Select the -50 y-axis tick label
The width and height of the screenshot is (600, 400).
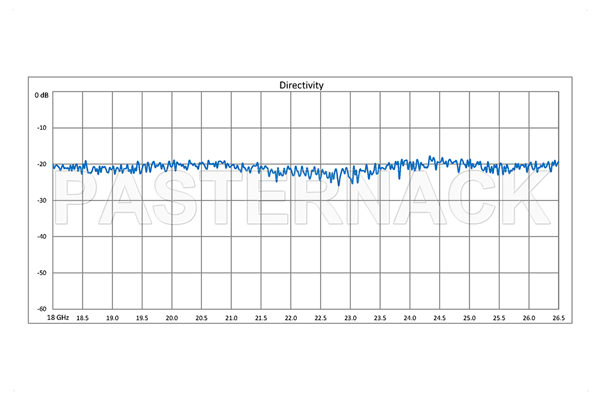(42, 272)
